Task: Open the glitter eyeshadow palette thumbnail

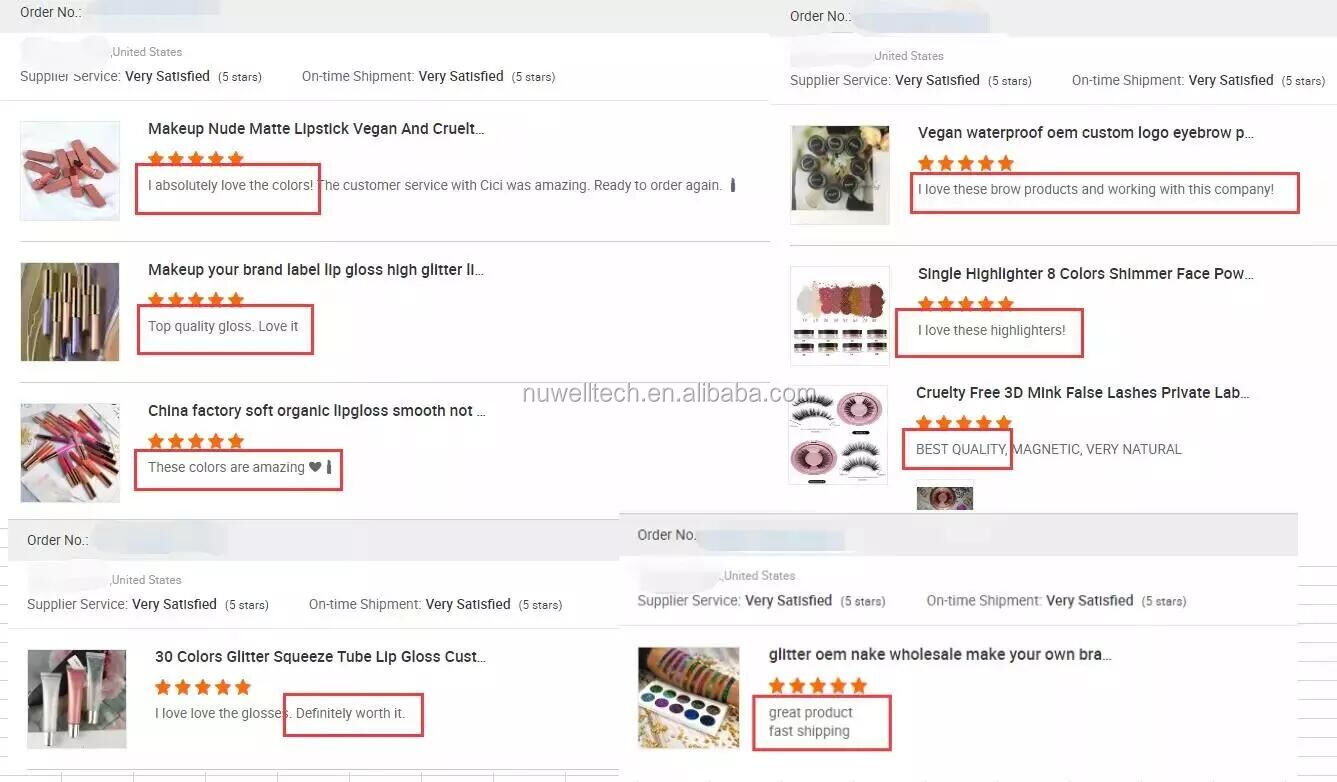Action: (x=689, y=697)
